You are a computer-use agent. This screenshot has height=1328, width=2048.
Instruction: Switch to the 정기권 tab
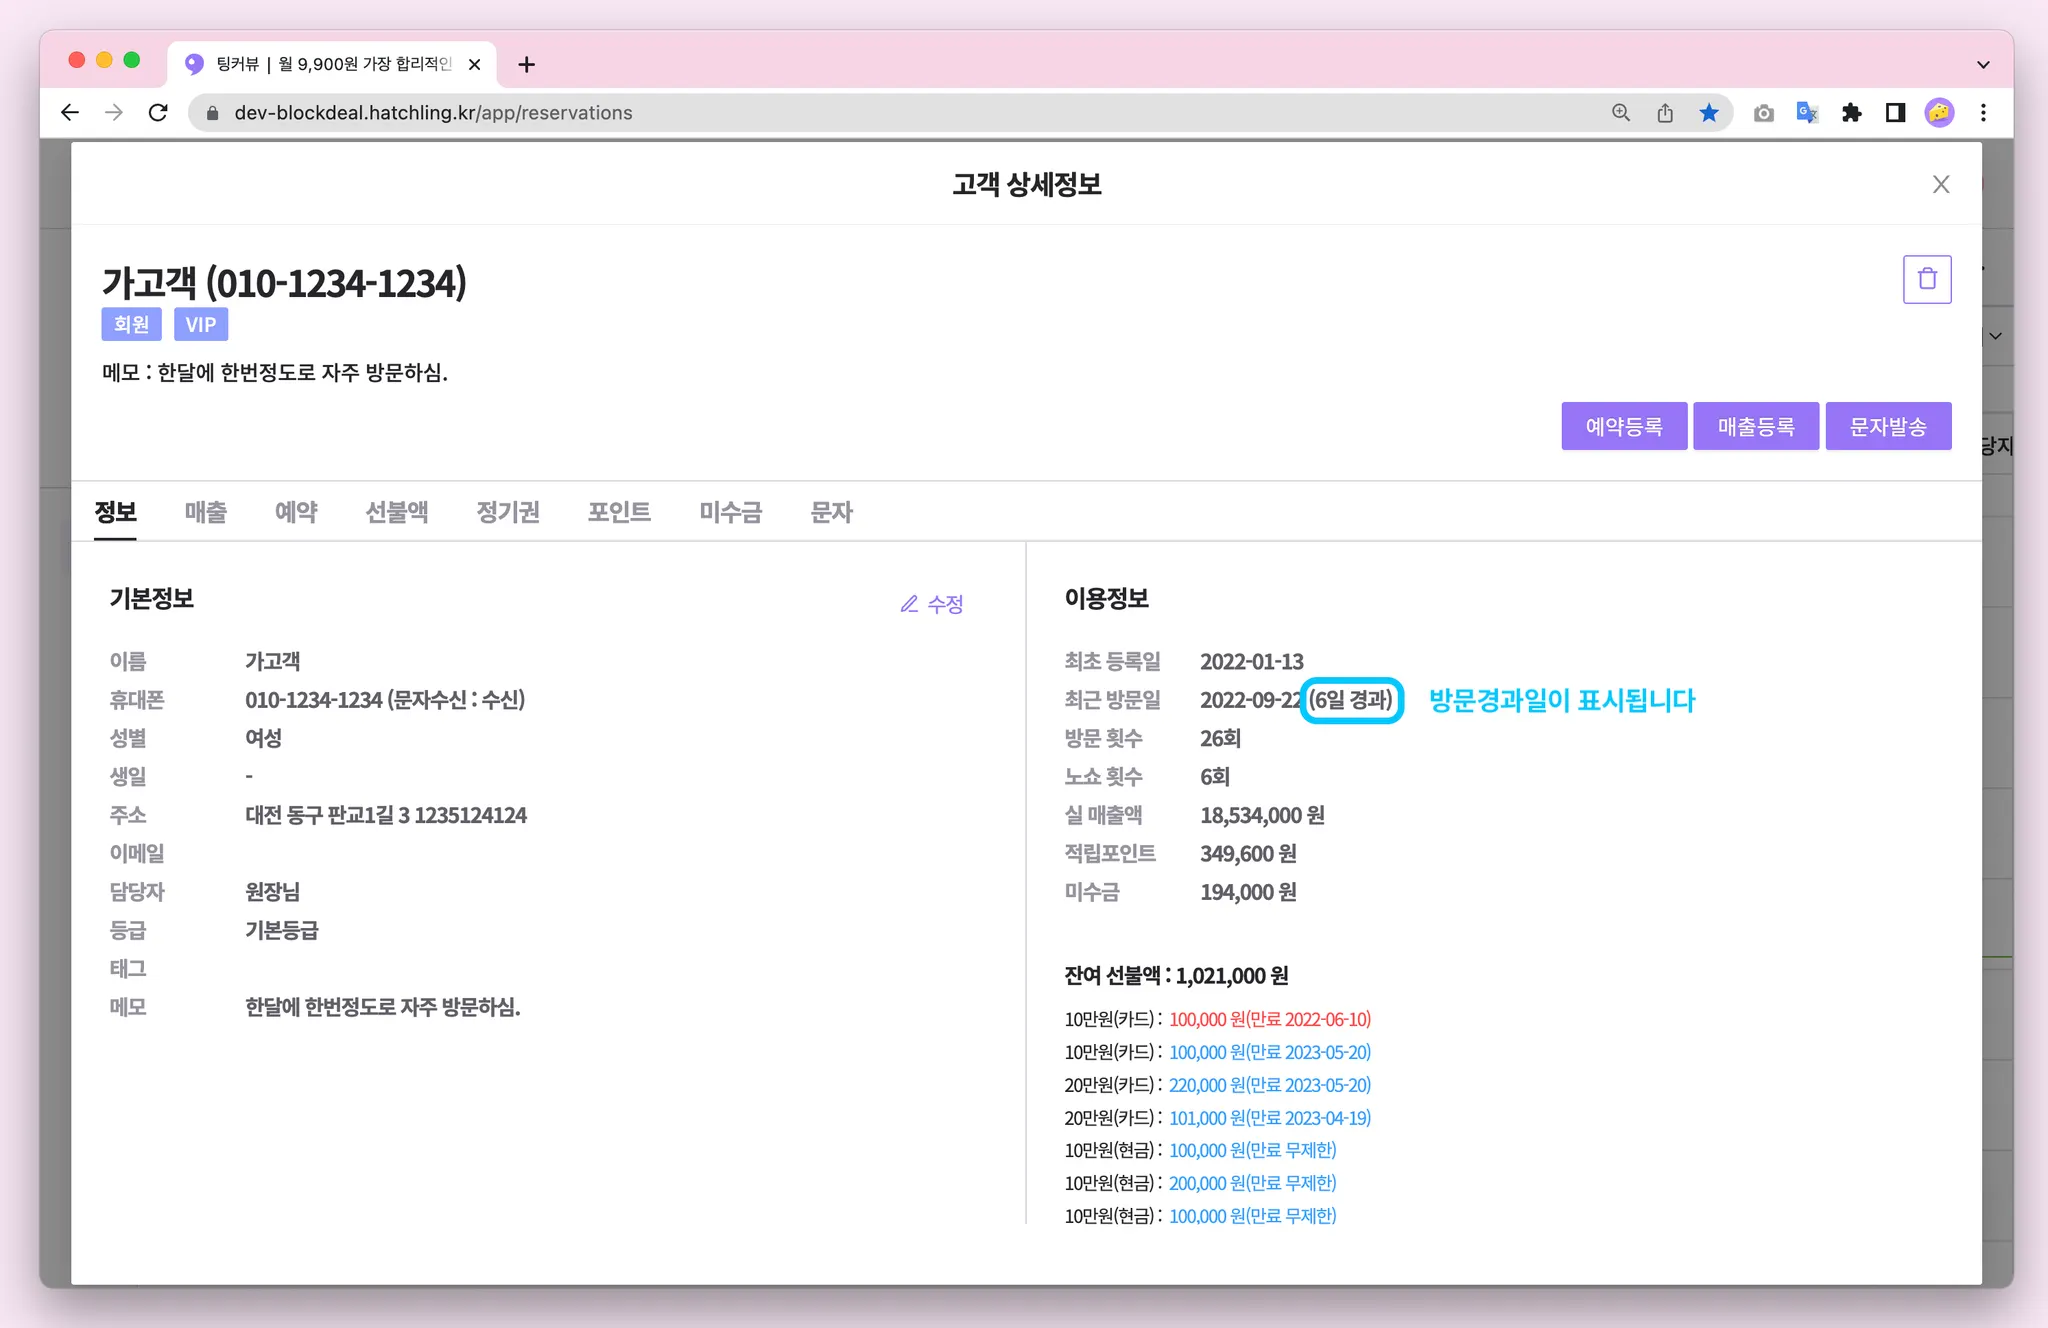point(507,512)
